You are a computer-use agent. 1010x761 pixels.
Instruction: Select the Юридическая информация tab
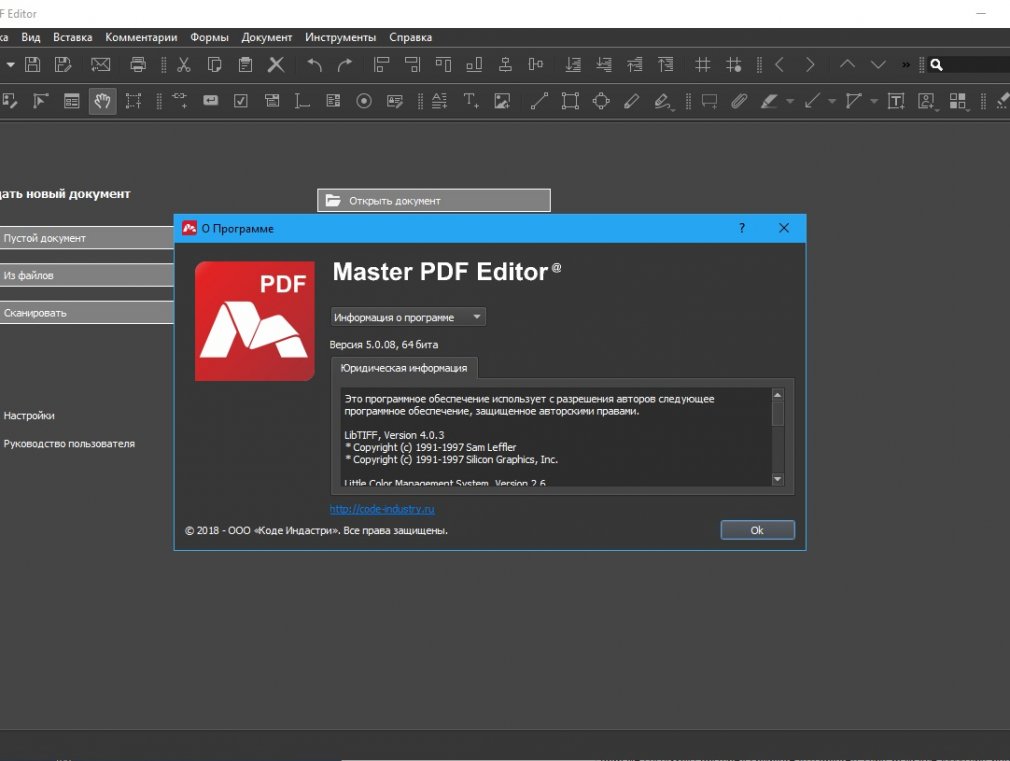404,368
